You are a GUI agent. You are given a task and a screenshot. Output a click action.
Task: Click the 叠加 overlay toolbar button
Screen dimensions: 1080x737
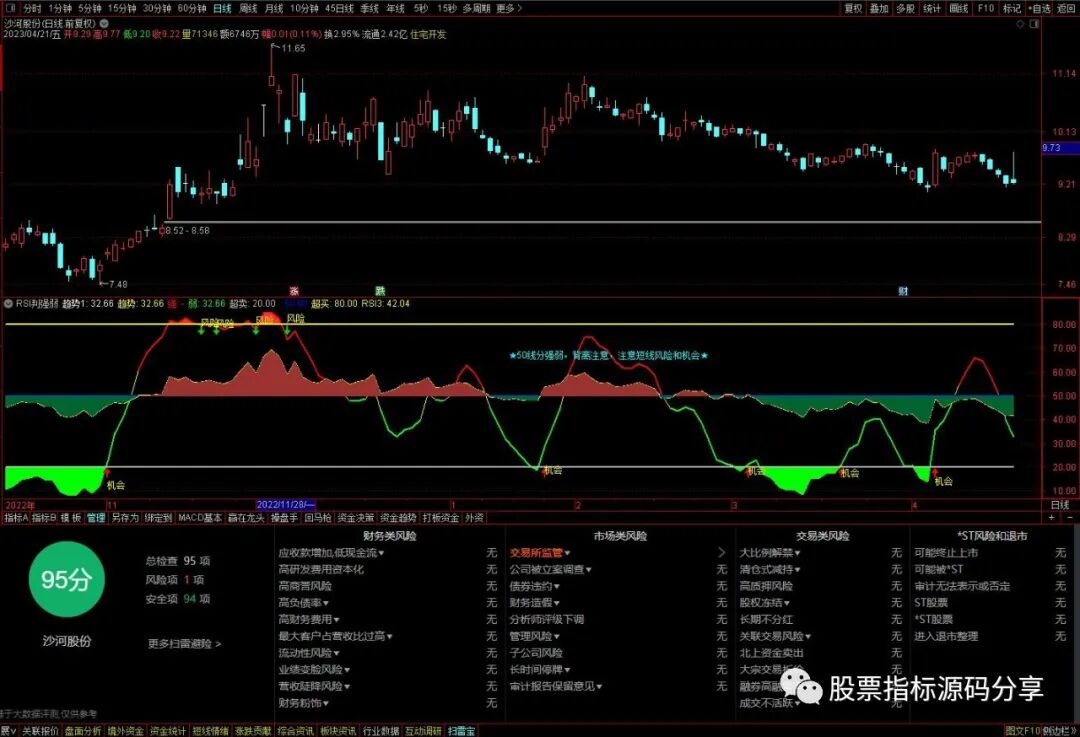click(x=879, y=8)
